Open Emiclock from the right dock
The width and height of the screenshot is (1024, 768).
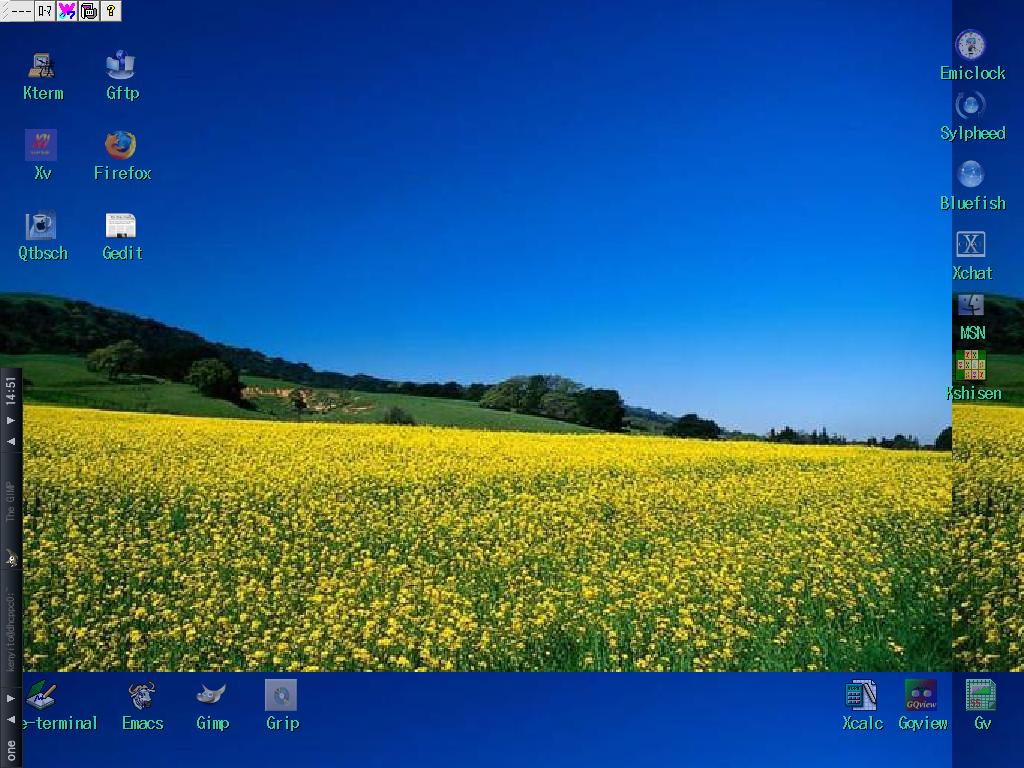pyautogui.click(x=970, y=46)
